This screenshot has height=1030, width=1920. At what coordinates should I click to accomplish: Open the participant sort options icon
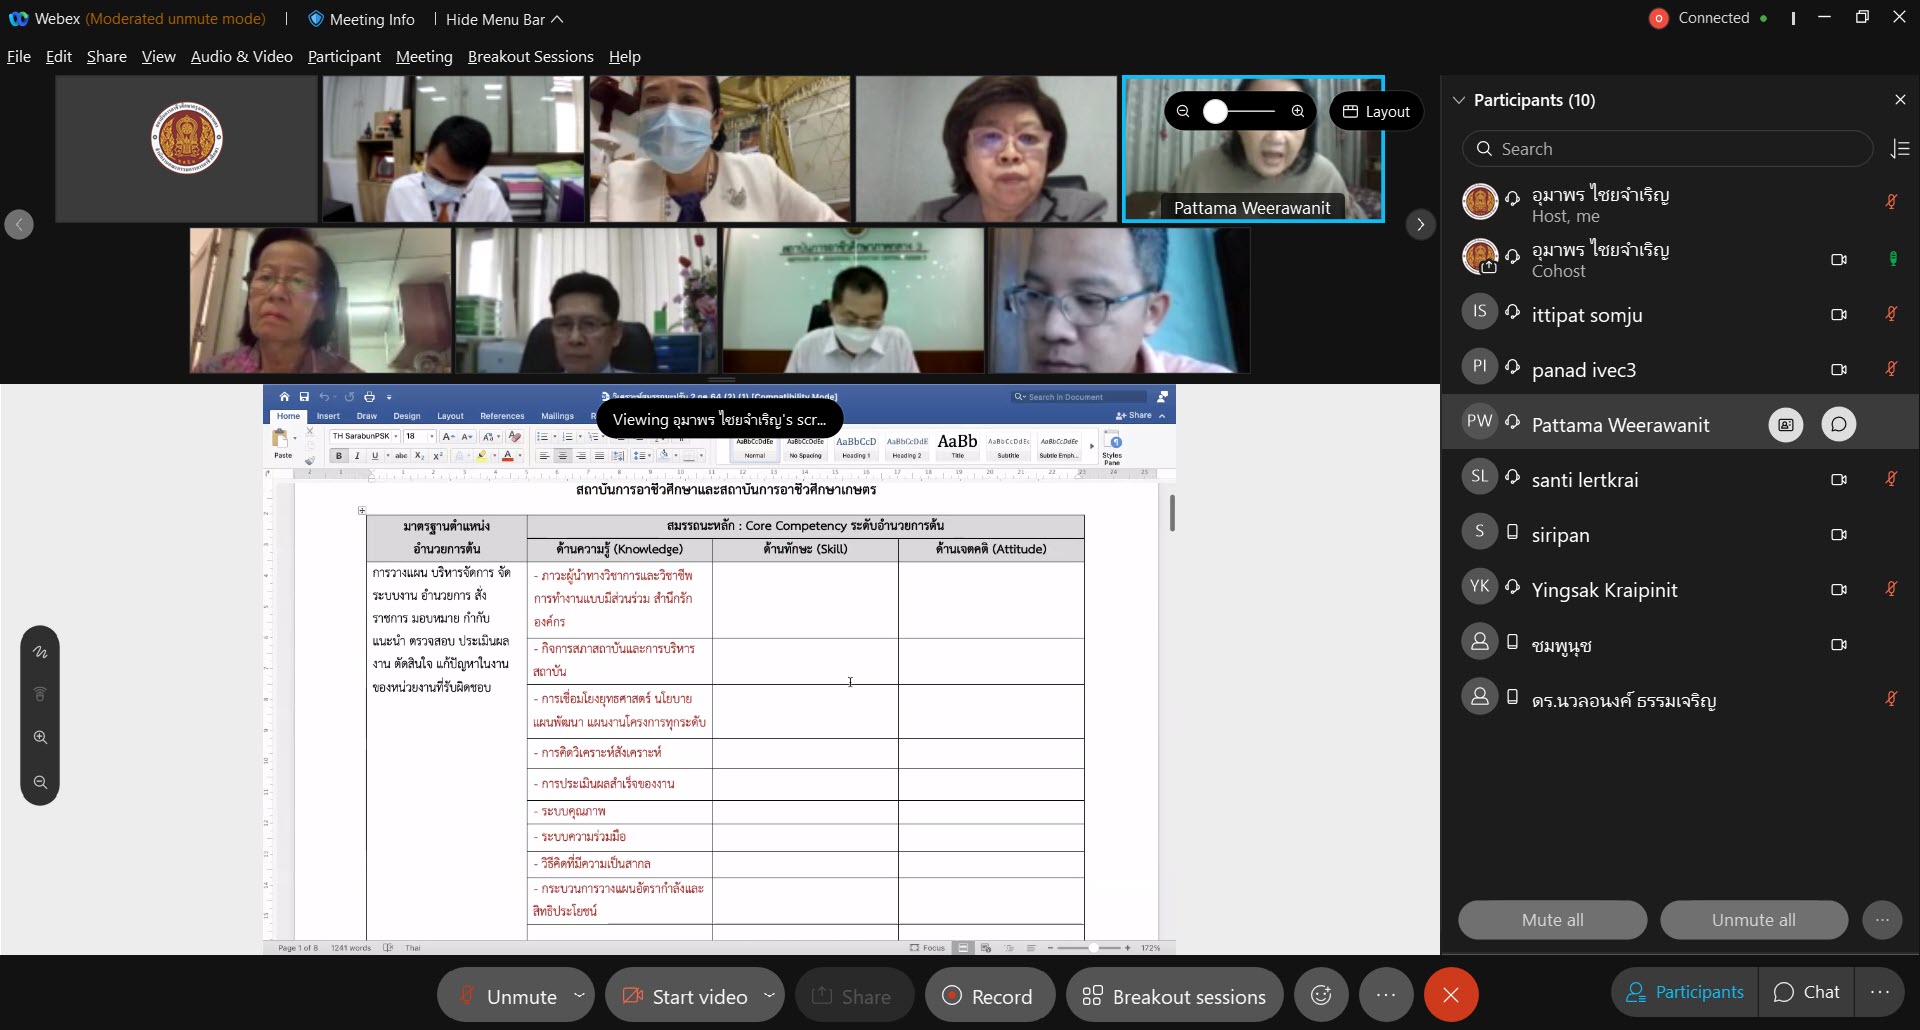tap(1900, 149)
